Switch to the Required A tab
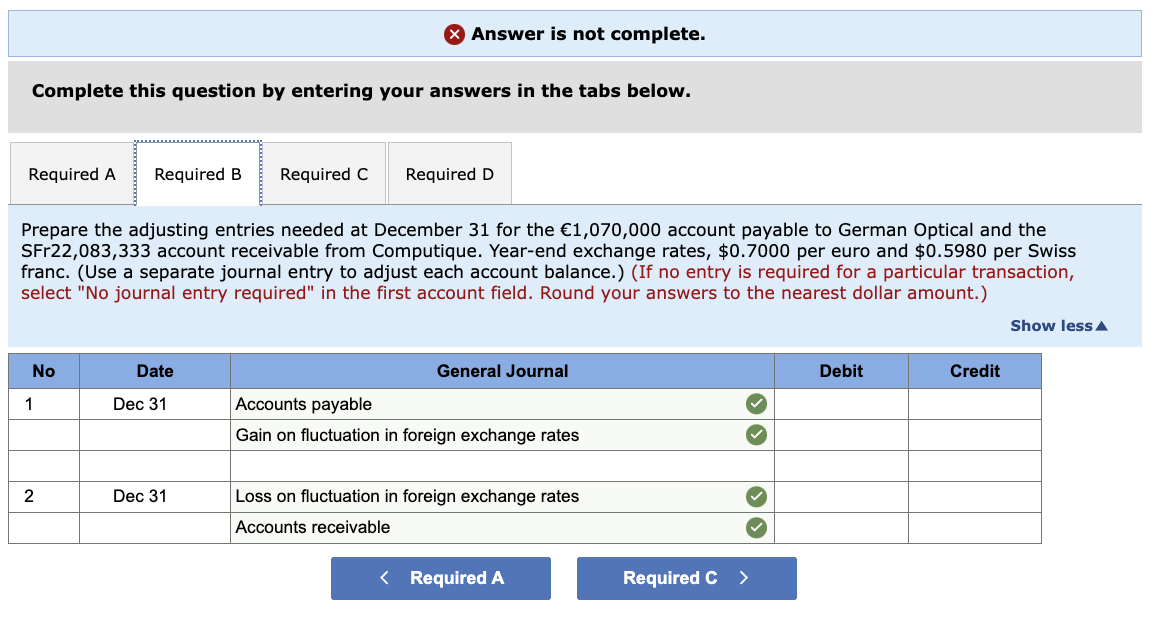 coord(71,173)
